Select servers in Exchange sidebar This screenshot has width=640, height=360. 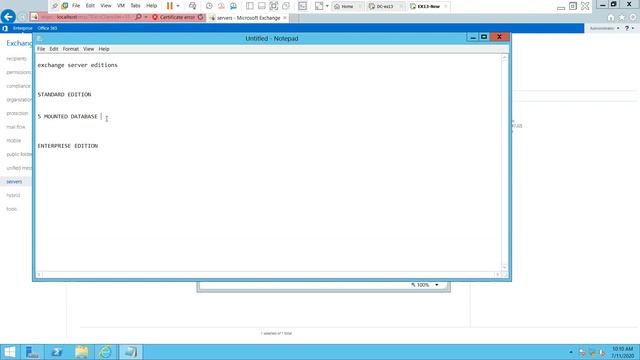point(14,182)
